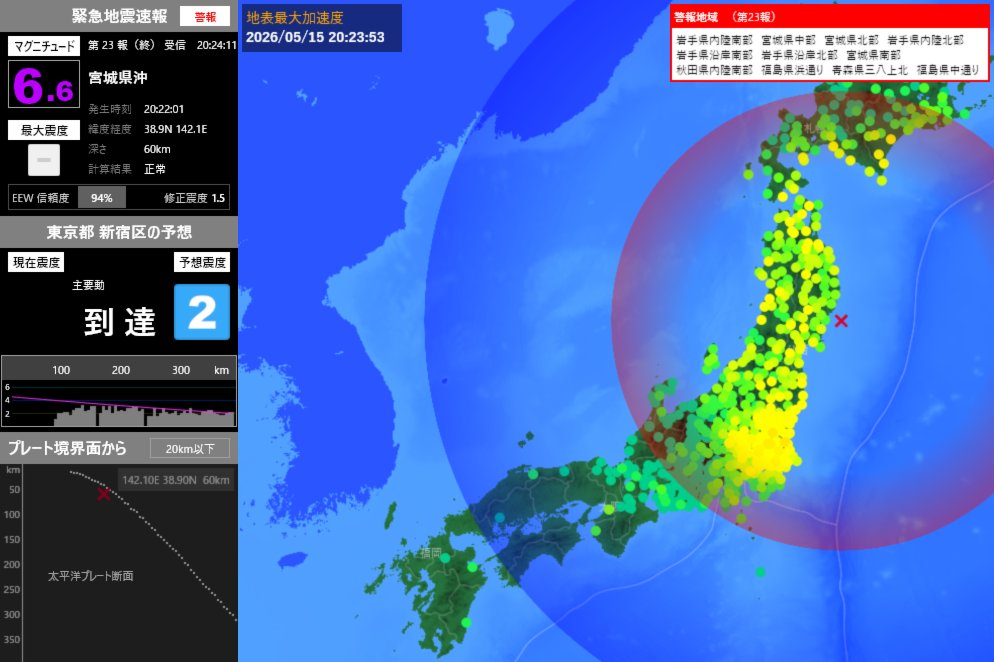The image size is (994, 662).
Task: Click the 20km以下 depth-from-plate box
Action: coord(190,448)
